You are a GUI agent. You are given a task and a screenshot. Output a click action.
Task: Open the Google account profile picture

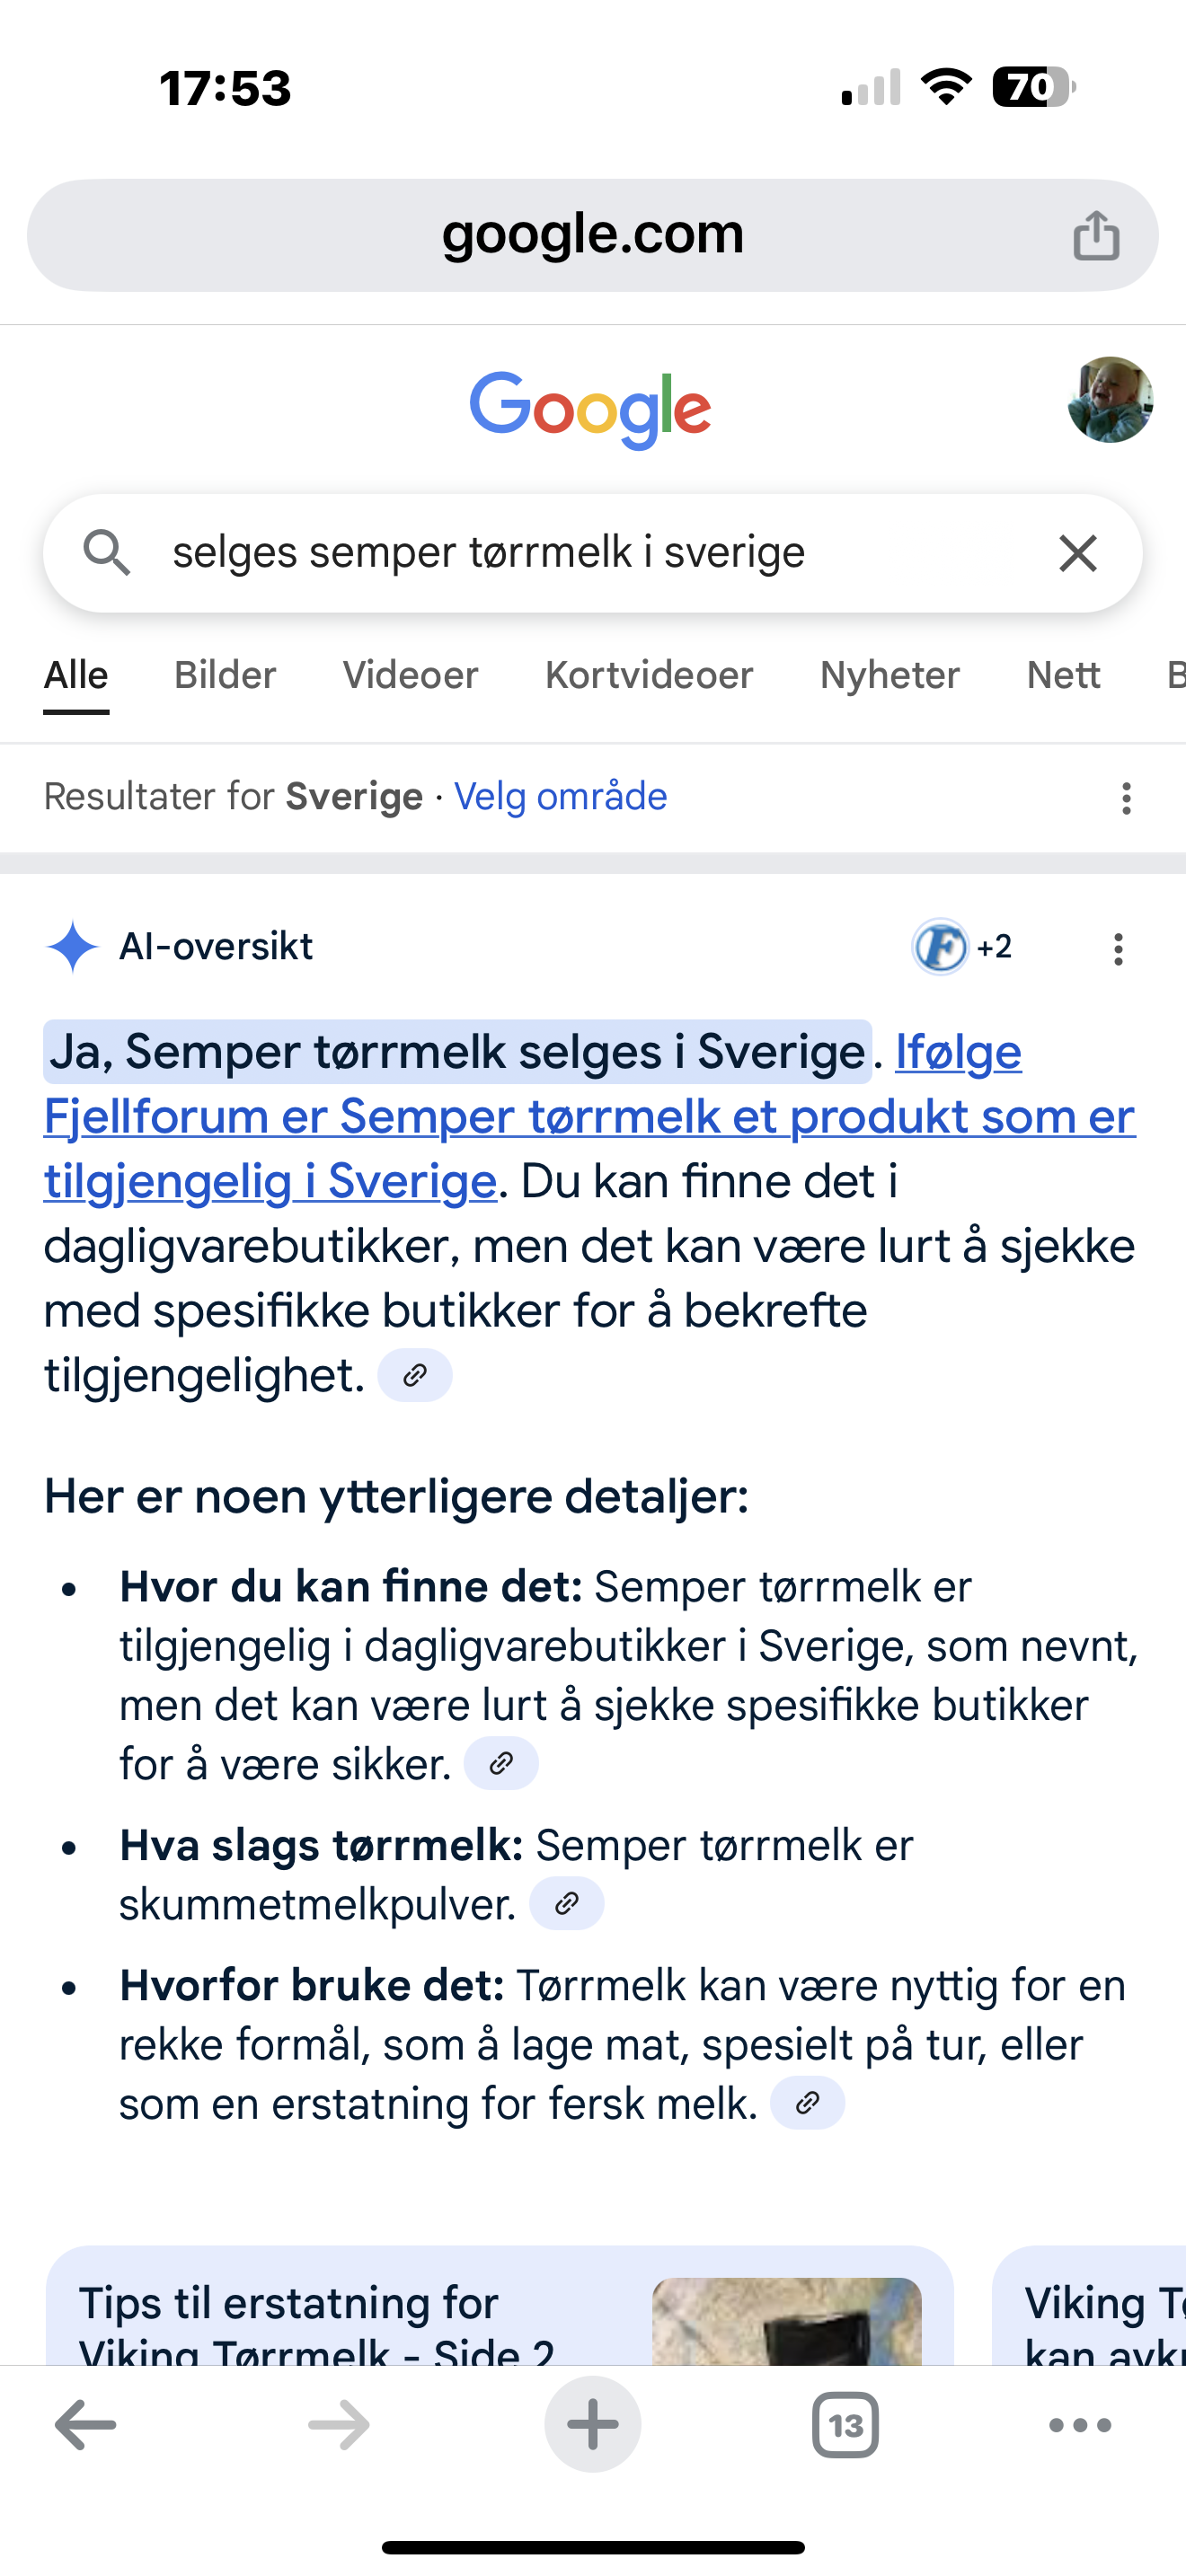1110,400
